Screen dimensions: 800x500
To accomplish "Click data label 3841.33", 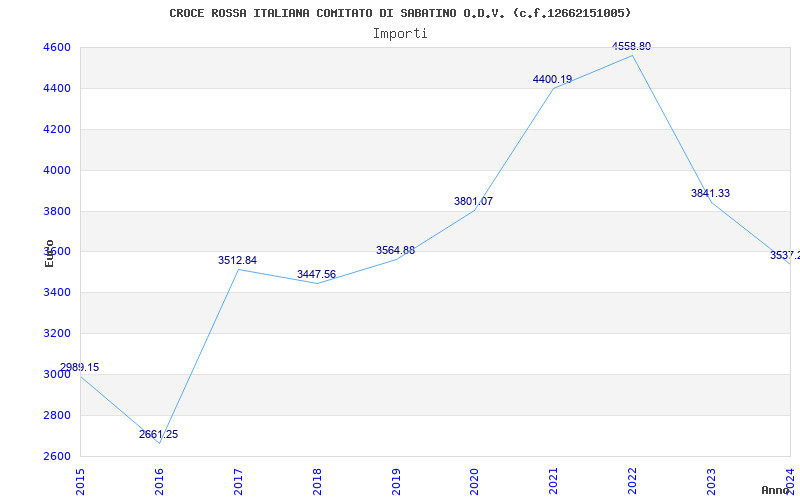I will coord(710,193).
